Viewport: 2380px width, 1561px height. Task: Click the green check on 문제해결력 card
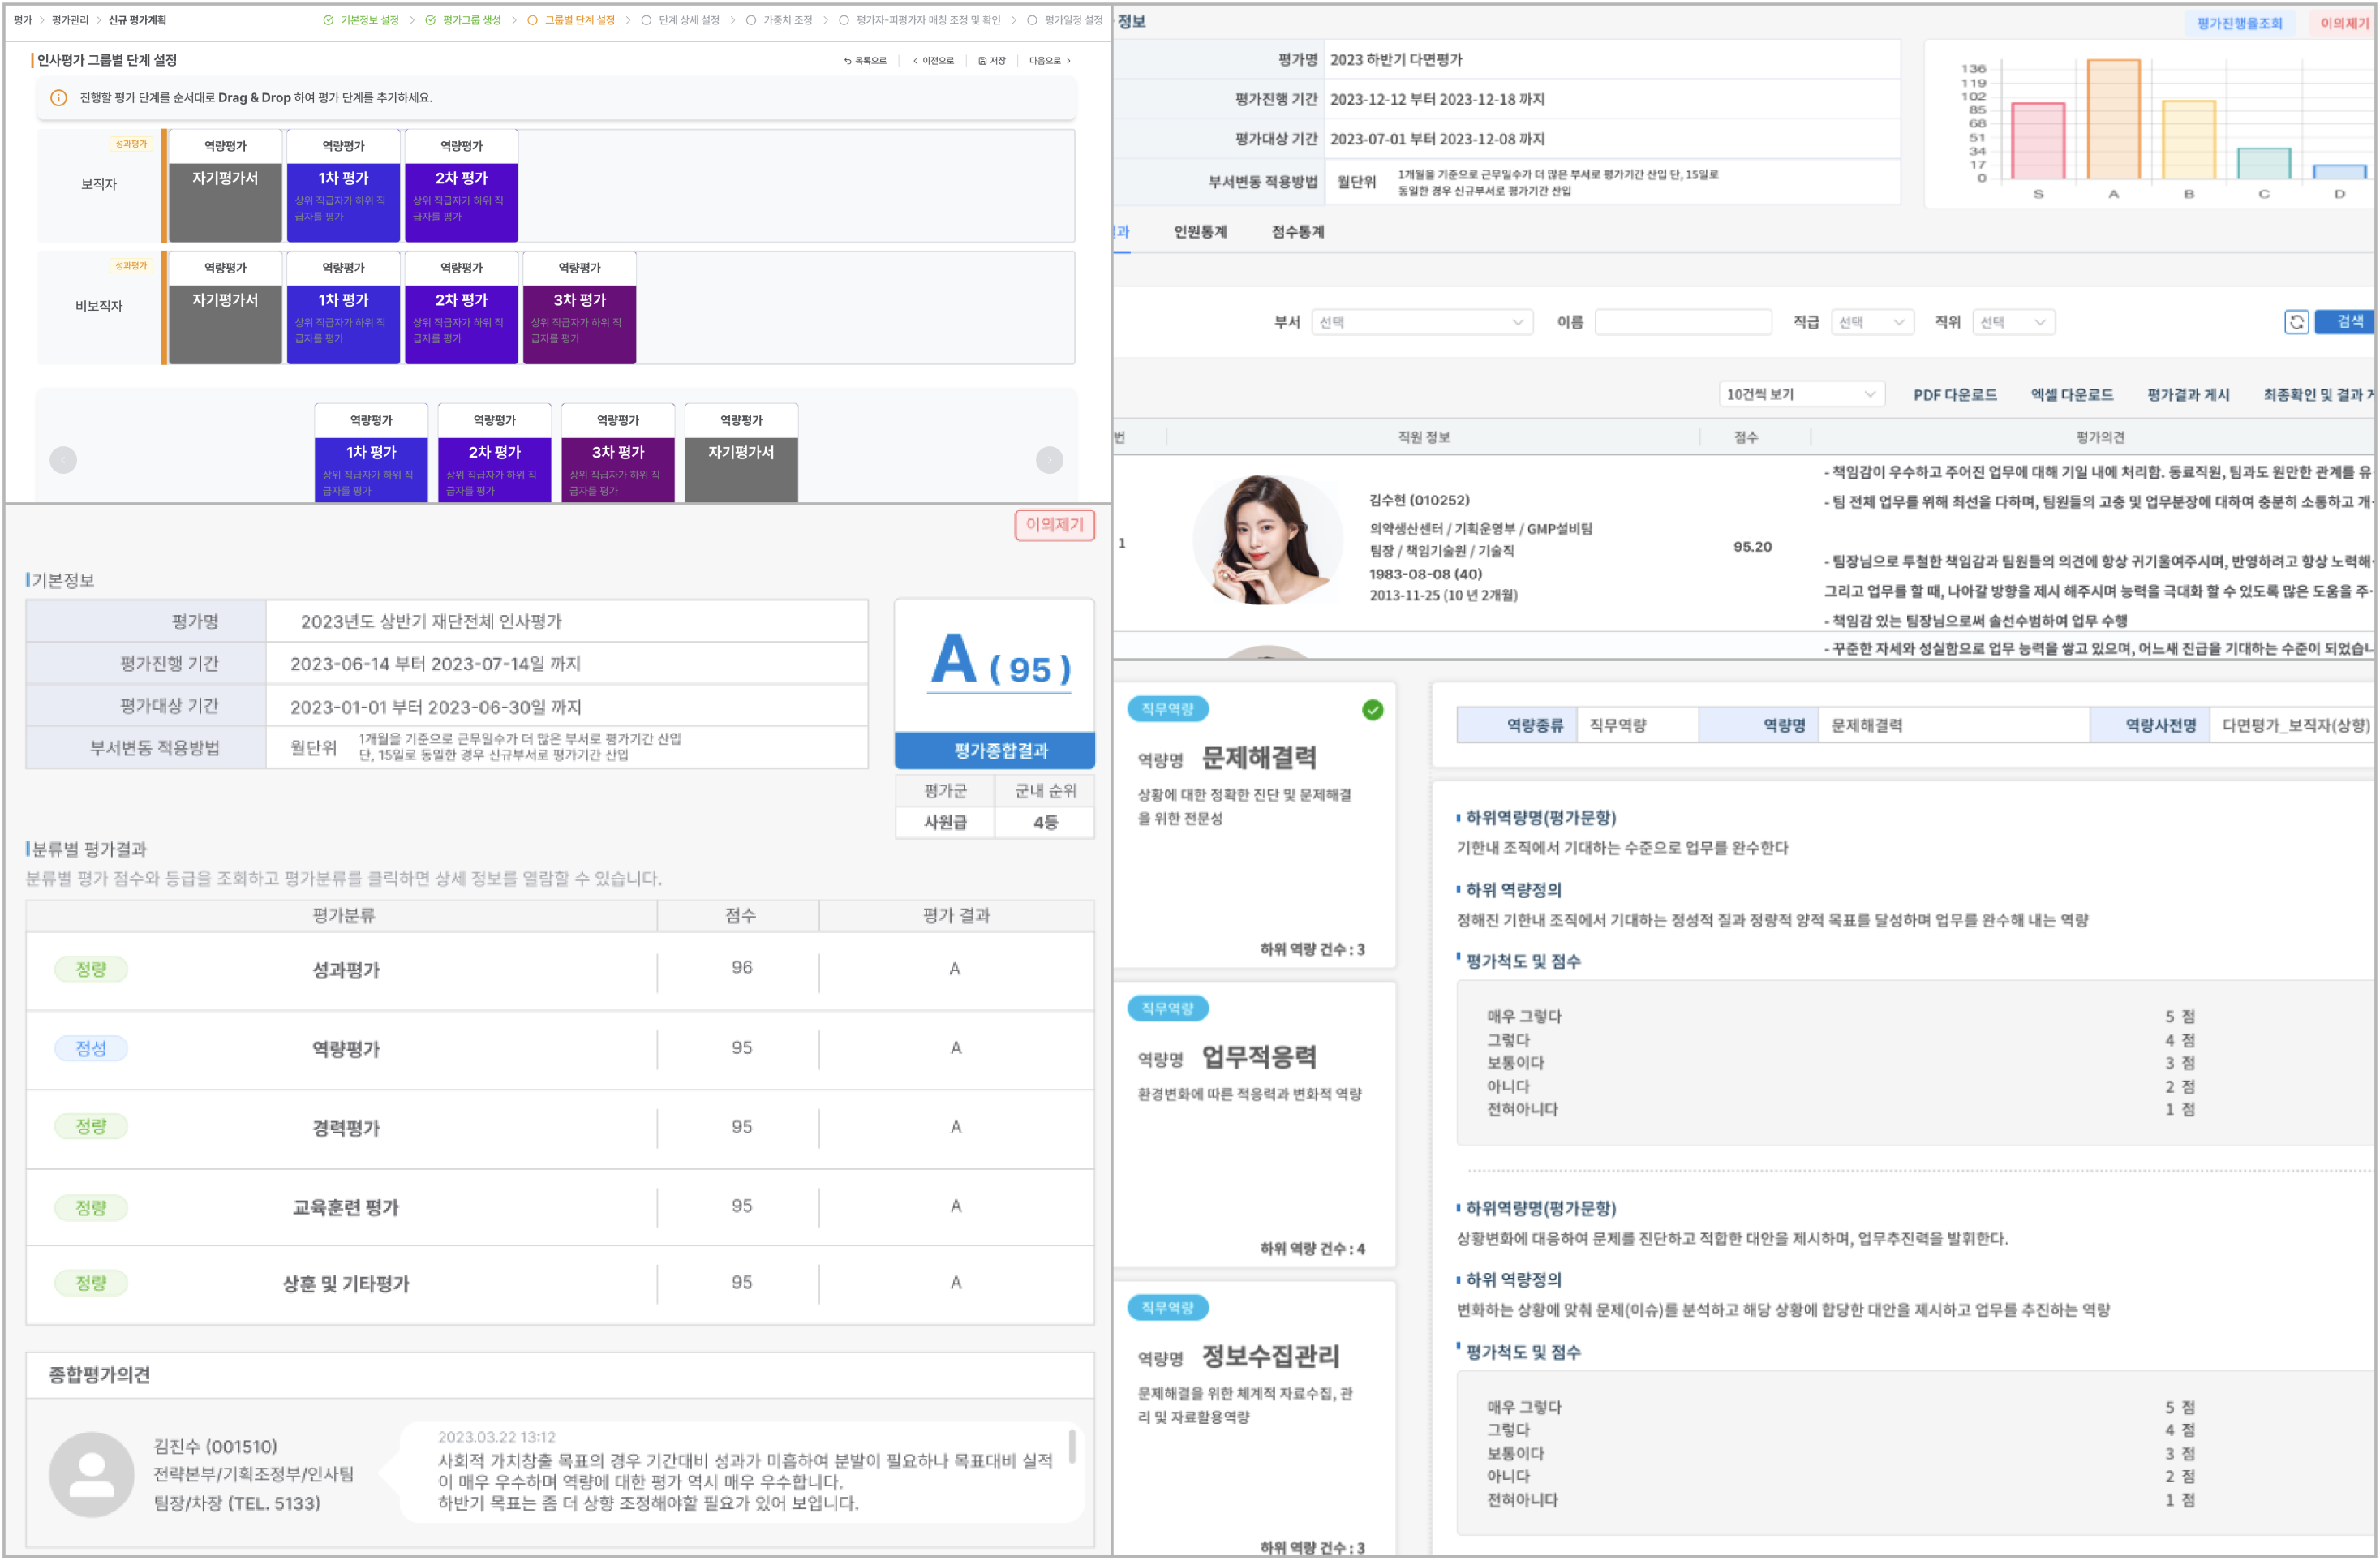1372,711
